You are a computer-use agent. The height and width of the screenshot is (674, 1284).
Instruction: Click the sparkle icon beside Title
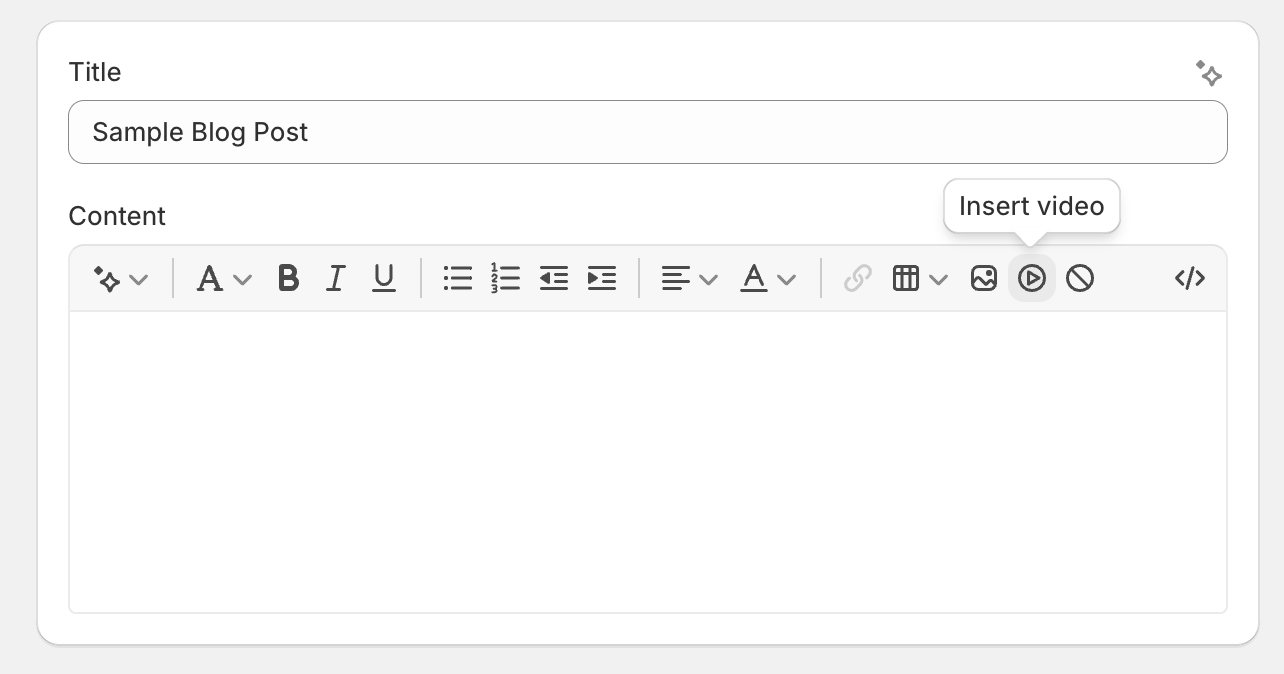[x=1209, y=73]
